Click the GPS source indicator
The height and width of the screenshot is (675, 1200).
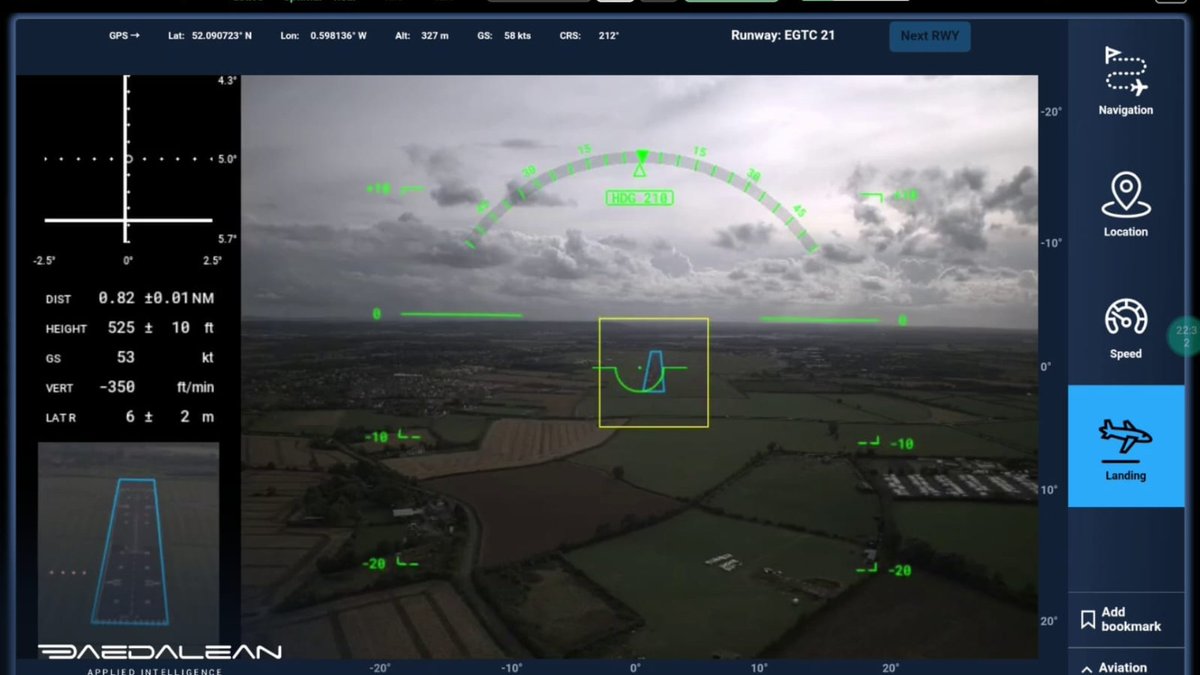point(124,35)
